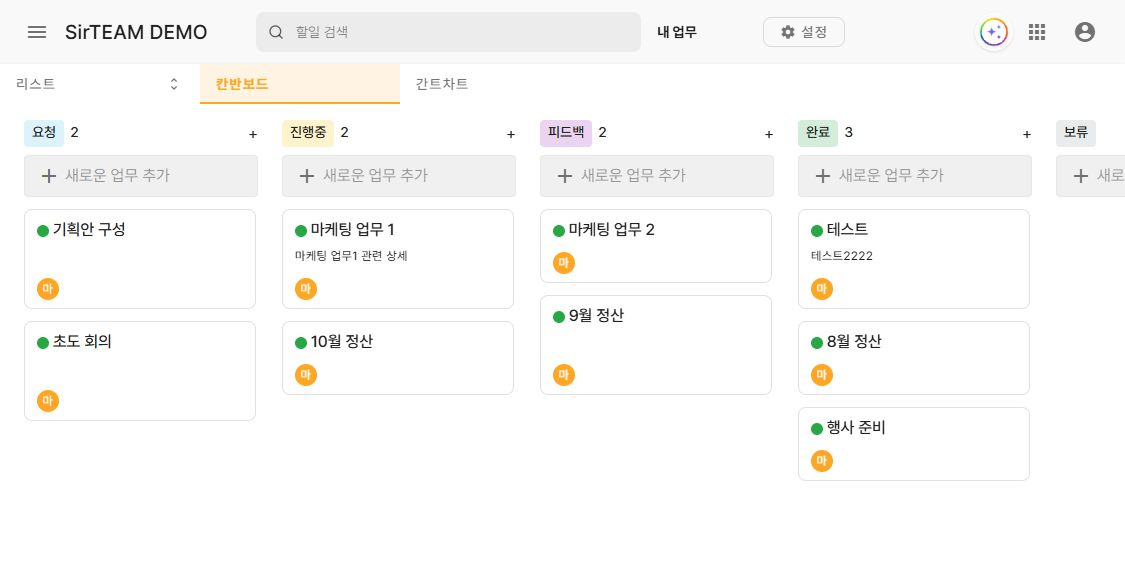This screenshot has width=1125, height=570.
Task: Open the 행사 준비 card title
Action: click(856, 429)
